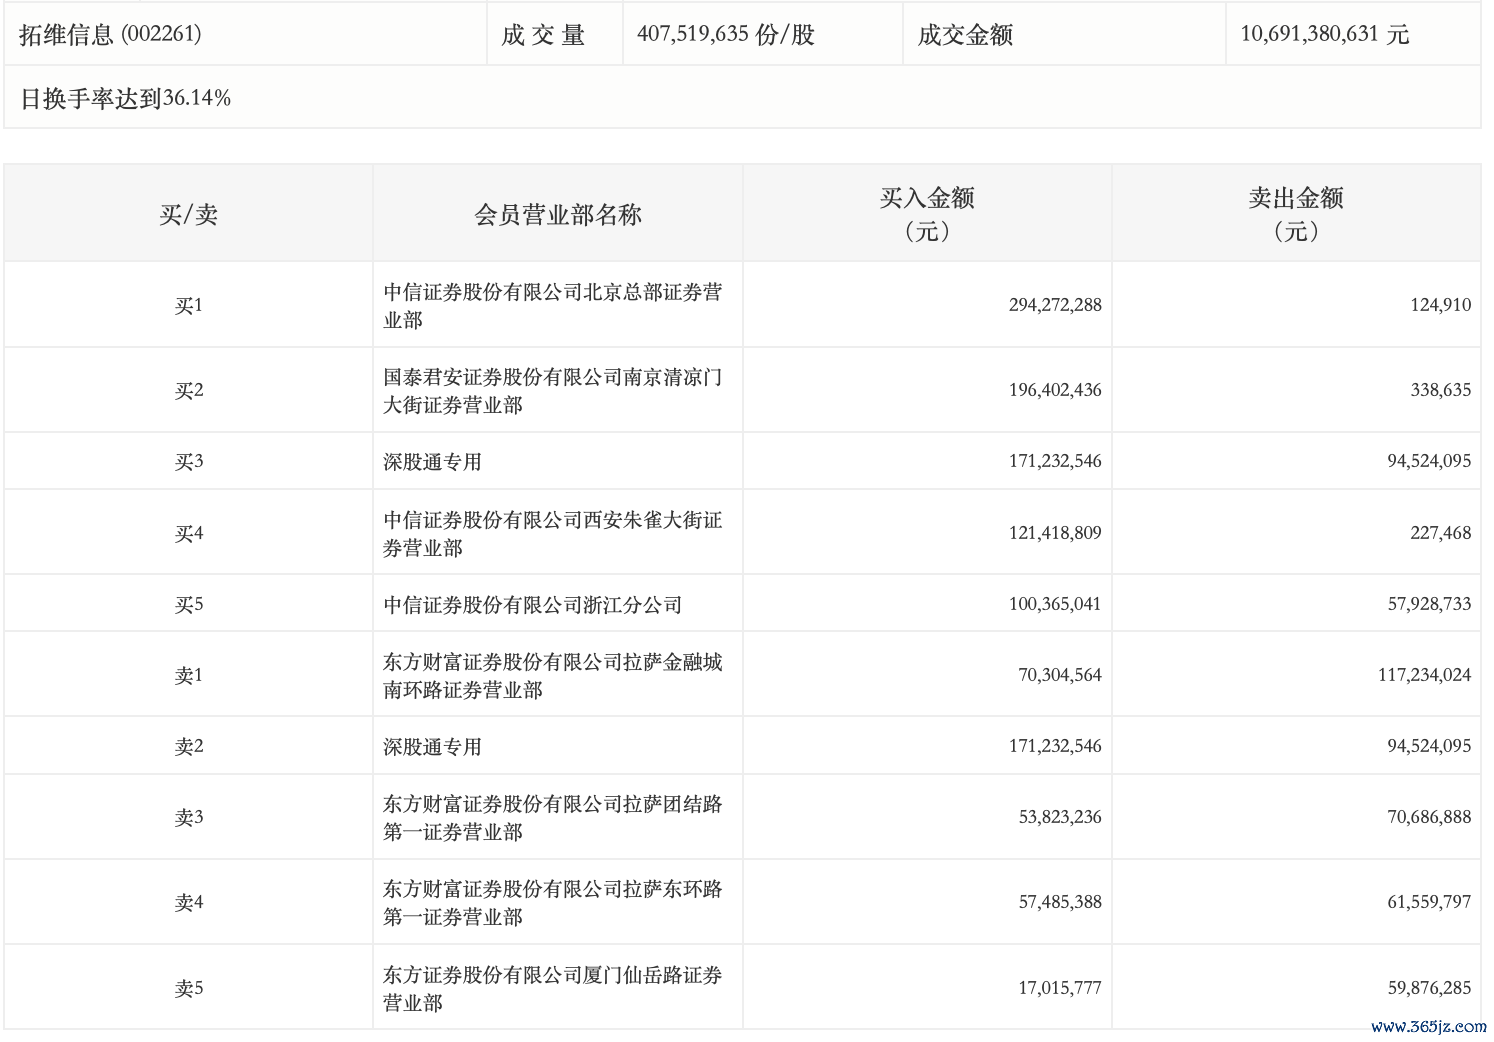Click 171,232,546 in the 买3 row

point(1055,461)
